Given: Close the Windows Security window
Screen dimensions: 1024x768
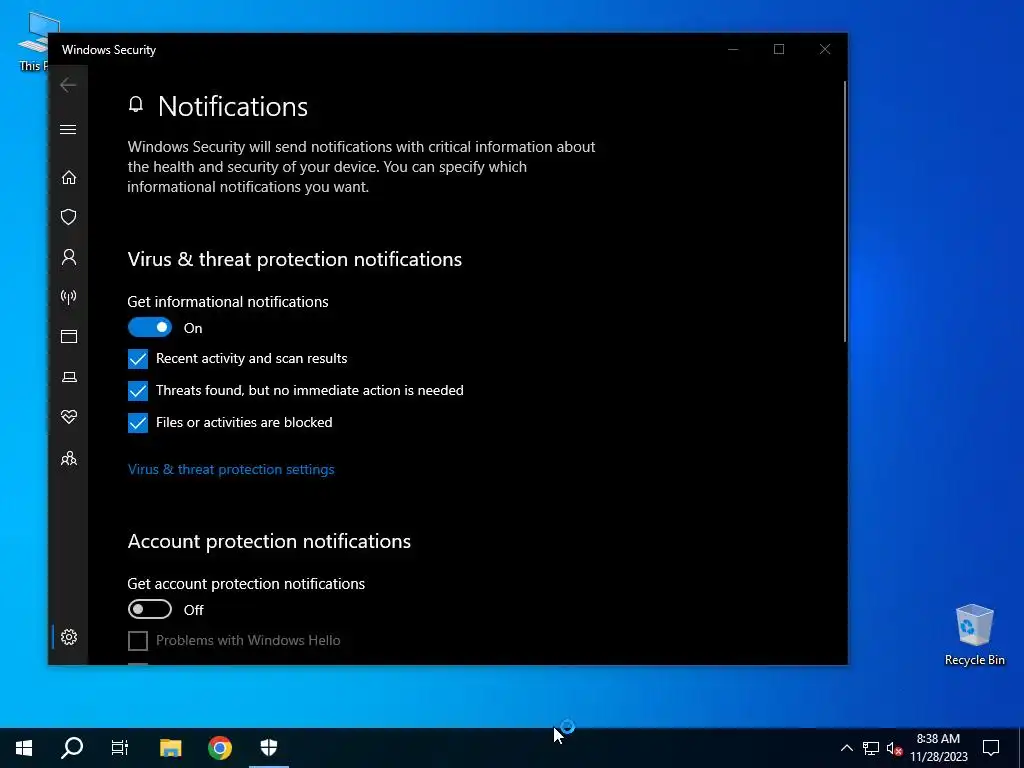Looking at the screenshot, I should coord(825,50).
